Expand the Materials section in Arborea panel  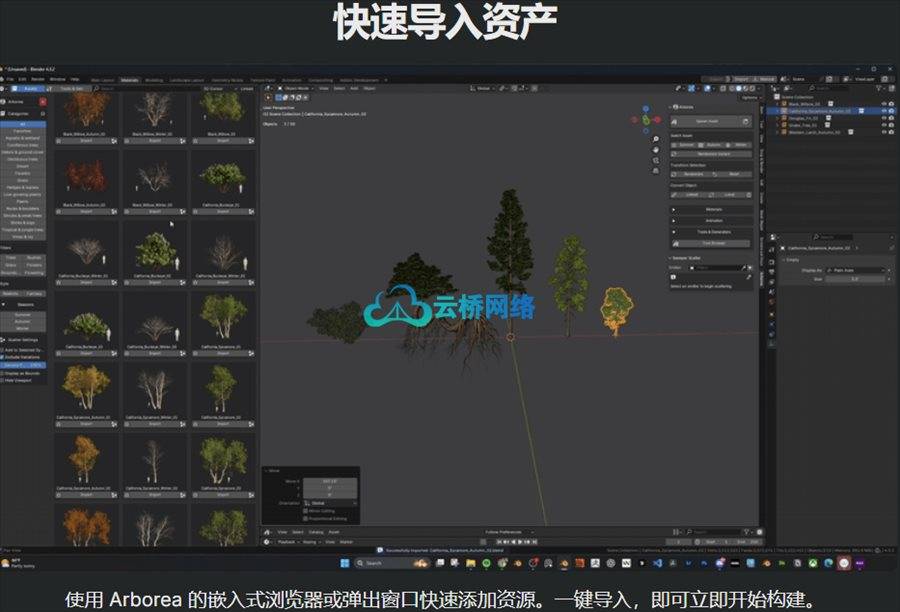coord(713,209)
